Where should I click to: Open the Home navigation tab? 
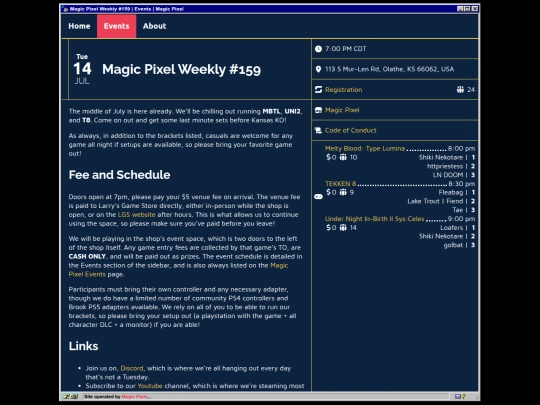(x=79, y=26)
